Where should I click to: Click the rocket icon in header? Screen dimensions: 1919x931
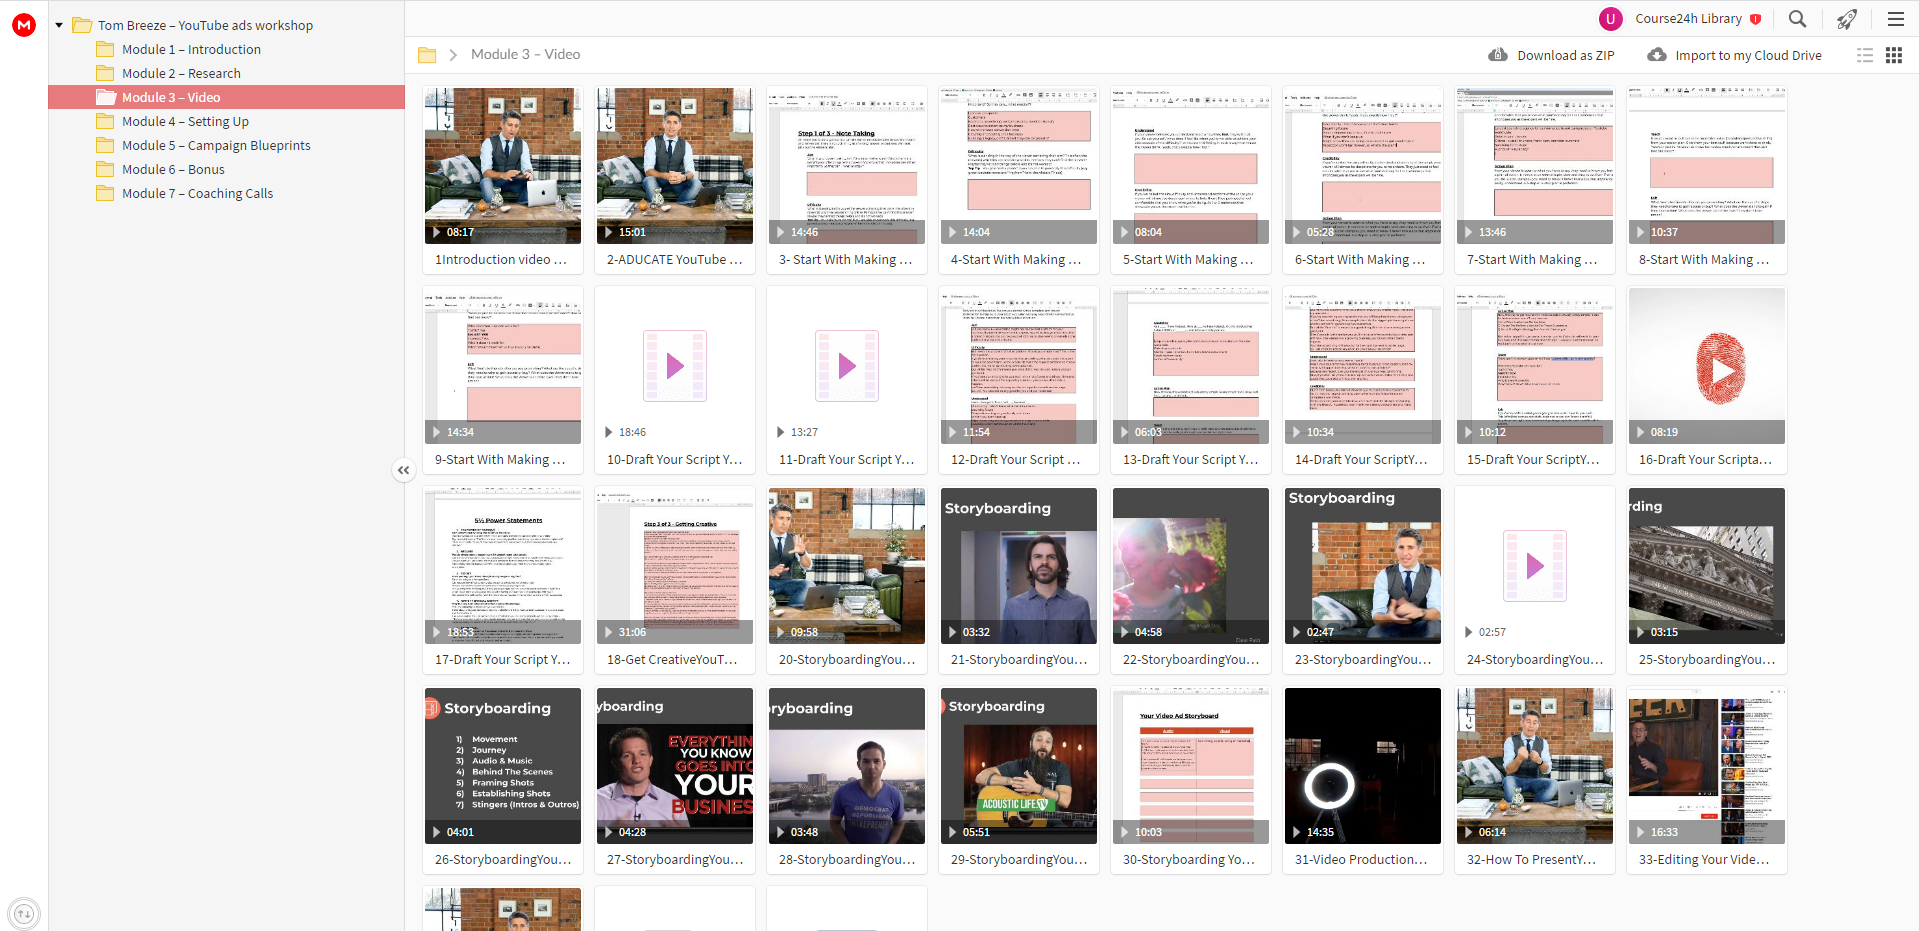tap(1846, 18)
